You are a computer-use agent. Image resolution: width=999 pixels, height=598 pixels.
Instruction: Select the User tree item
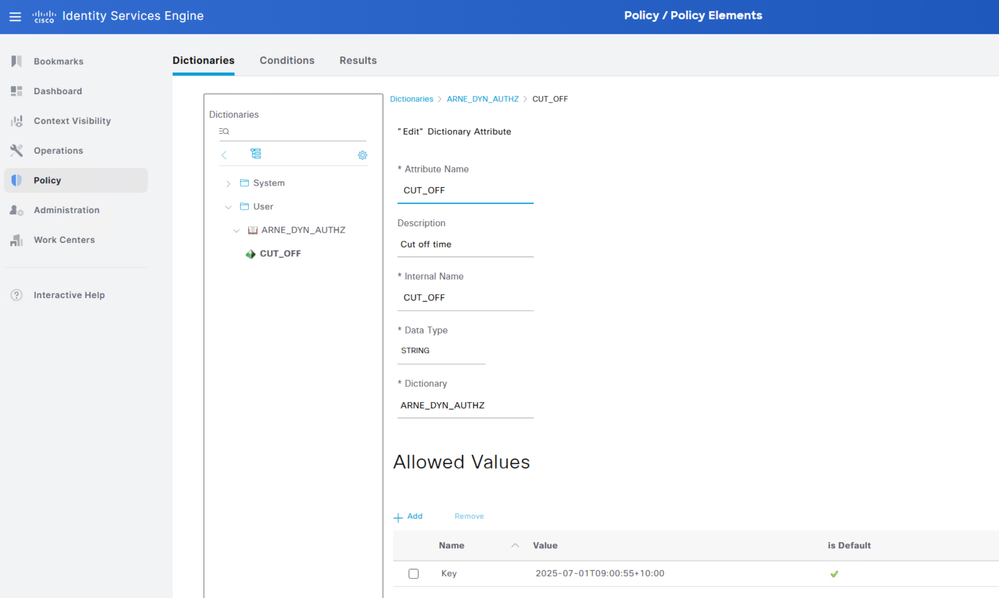point(263,206)
